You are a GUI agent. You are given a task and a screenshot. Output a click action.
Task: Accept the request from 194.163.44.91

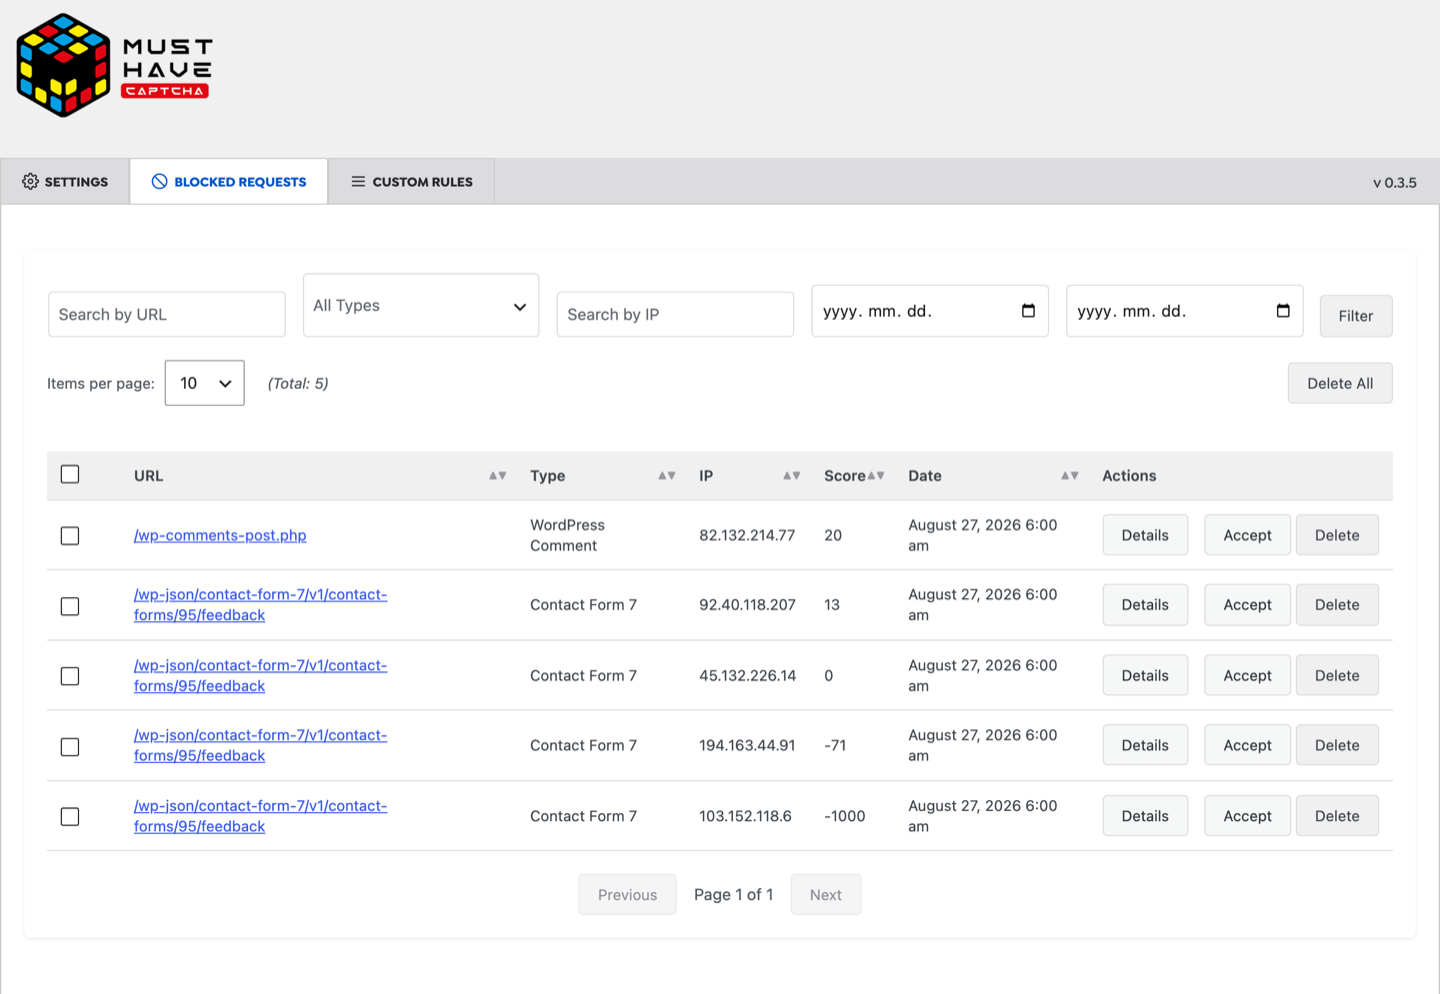(x=1247, y=745)
